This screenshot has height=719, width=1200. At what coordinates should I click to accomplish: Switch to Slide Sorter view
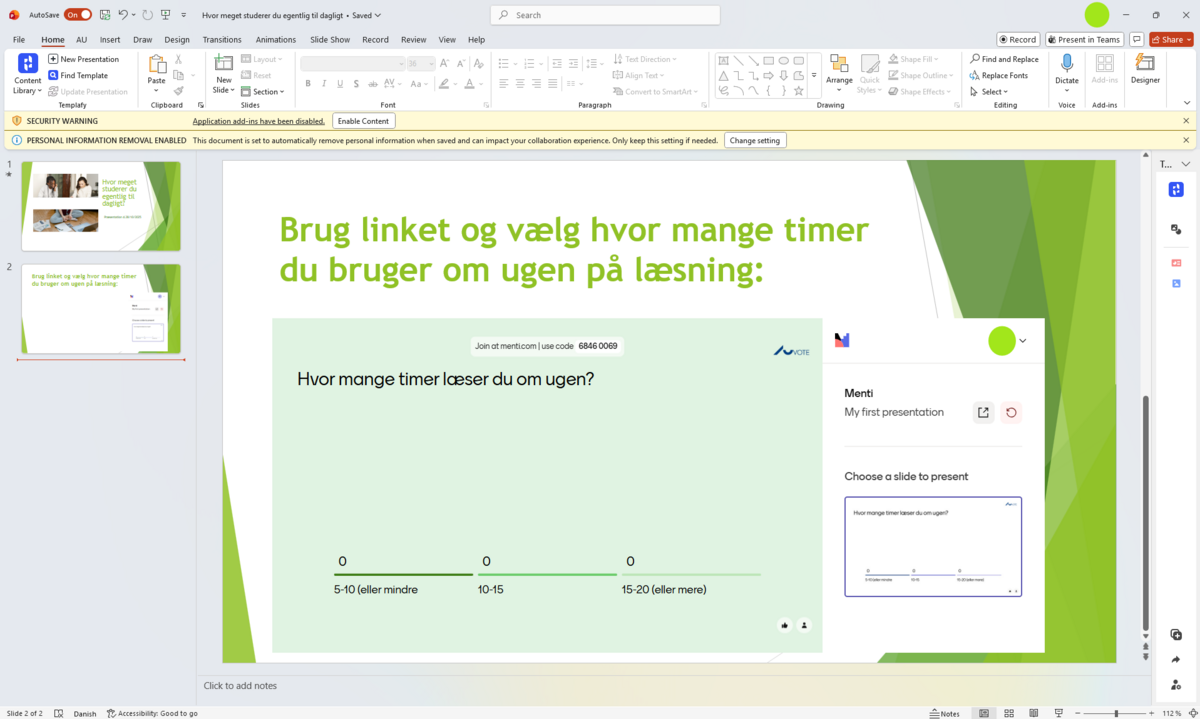click(x=1008, y=713)
